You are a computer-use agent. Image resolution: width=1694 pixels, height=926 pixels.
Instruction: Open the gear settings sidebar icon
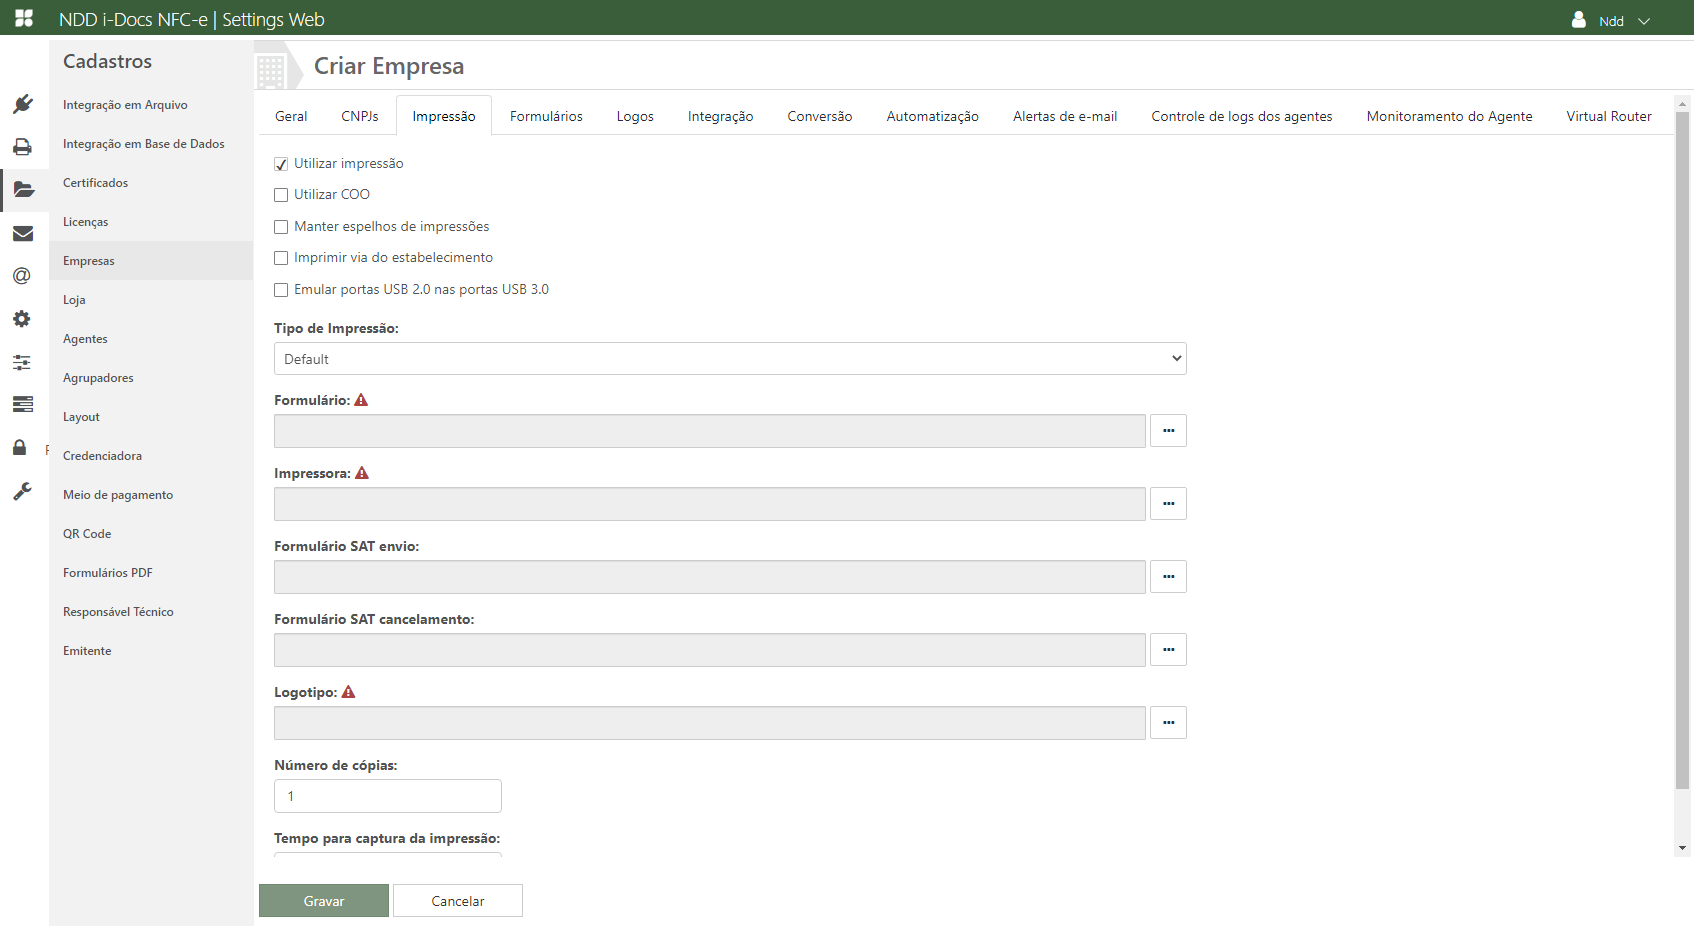click(x=22, y=319)
